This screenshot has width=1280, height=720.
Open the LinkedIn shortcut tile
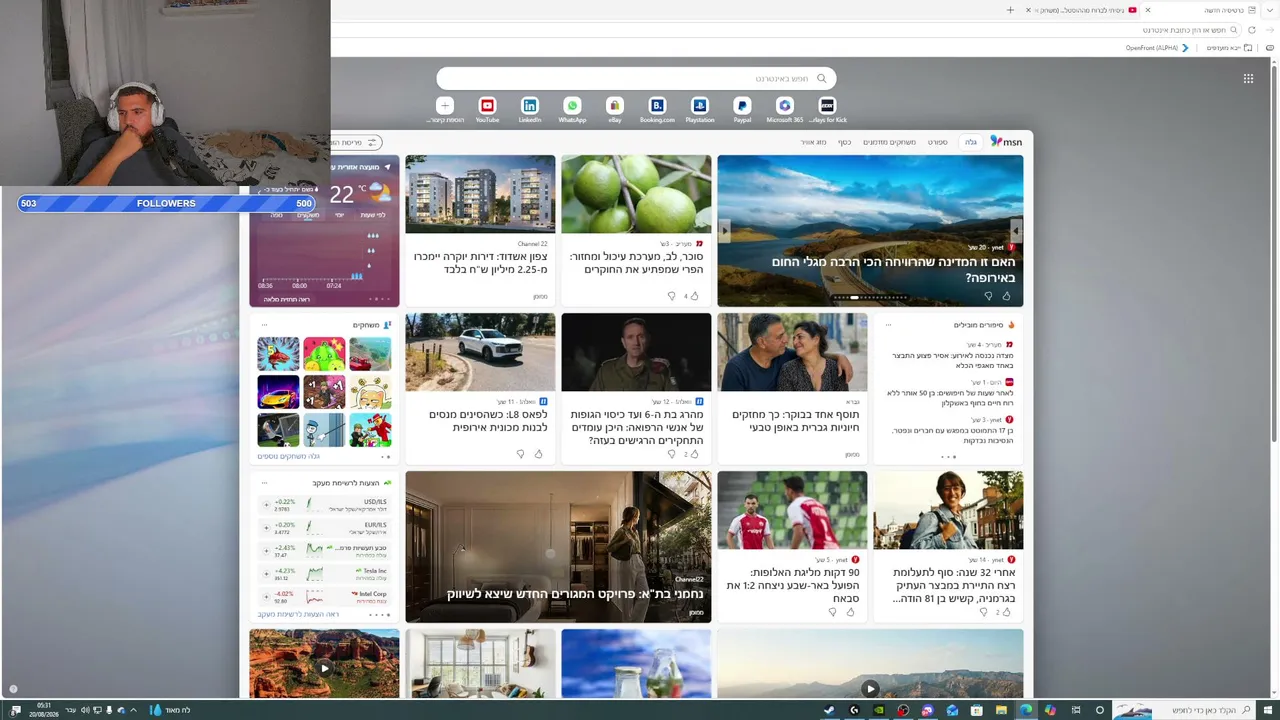[x=530, y=106]
